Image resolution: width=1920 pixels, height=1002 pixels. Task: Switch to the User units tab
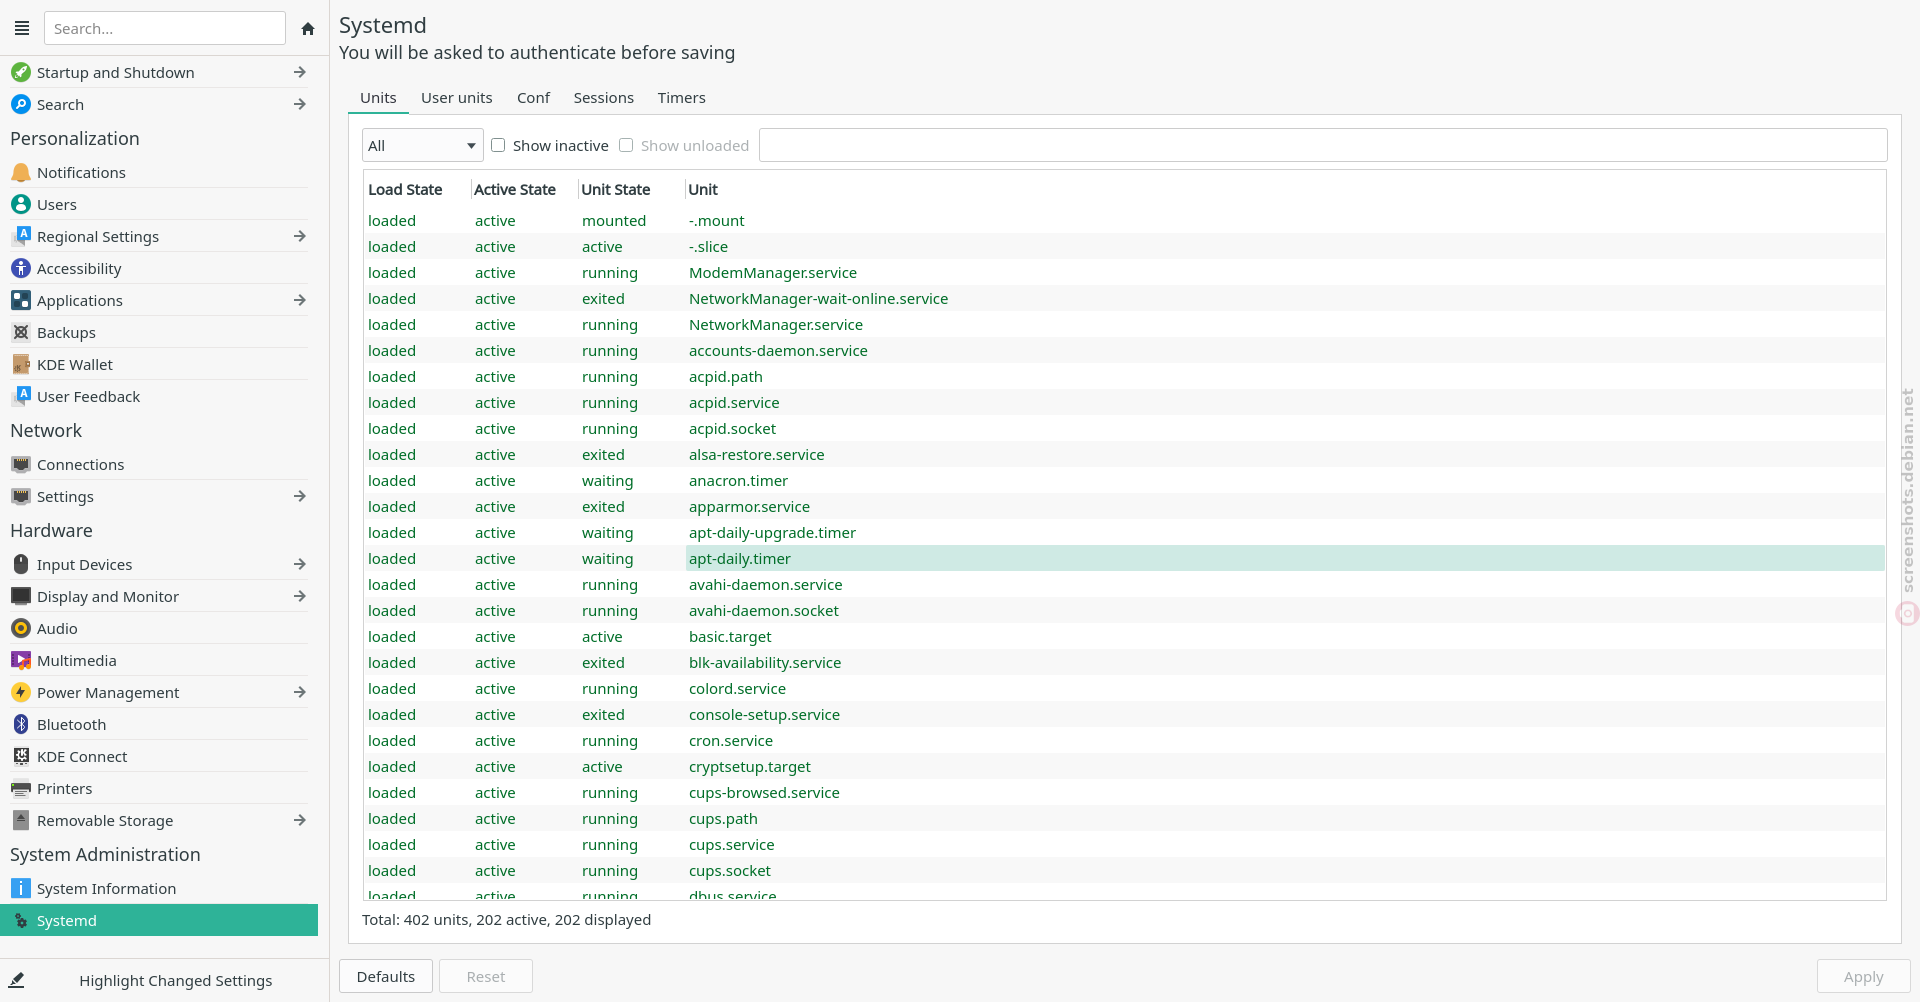pos(456,98)
